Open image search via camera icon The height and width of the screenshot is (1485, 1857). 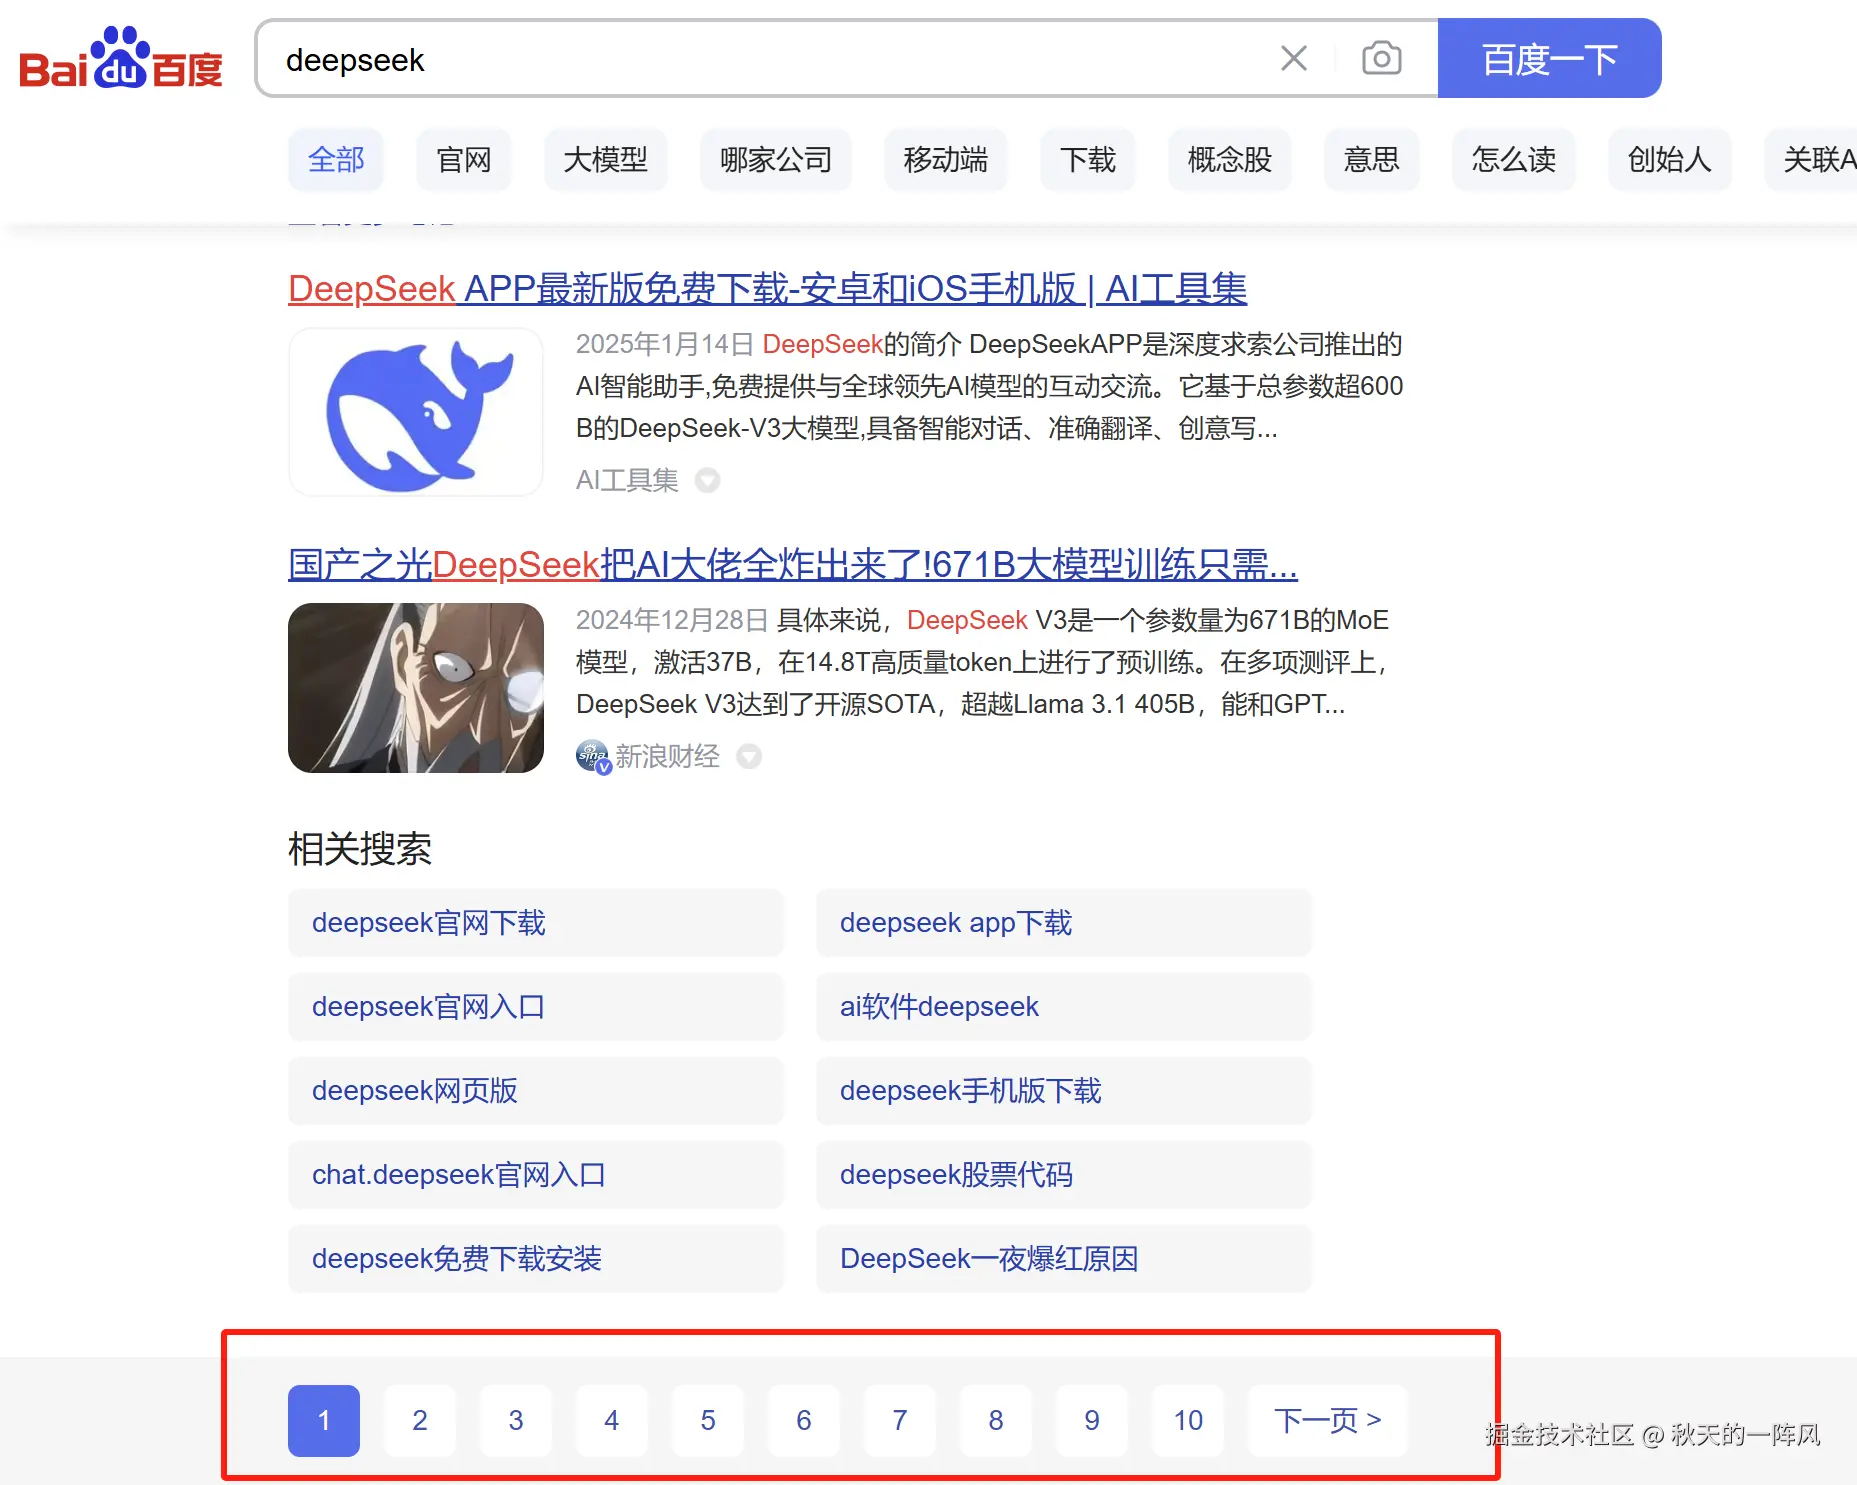(1381, 58)
